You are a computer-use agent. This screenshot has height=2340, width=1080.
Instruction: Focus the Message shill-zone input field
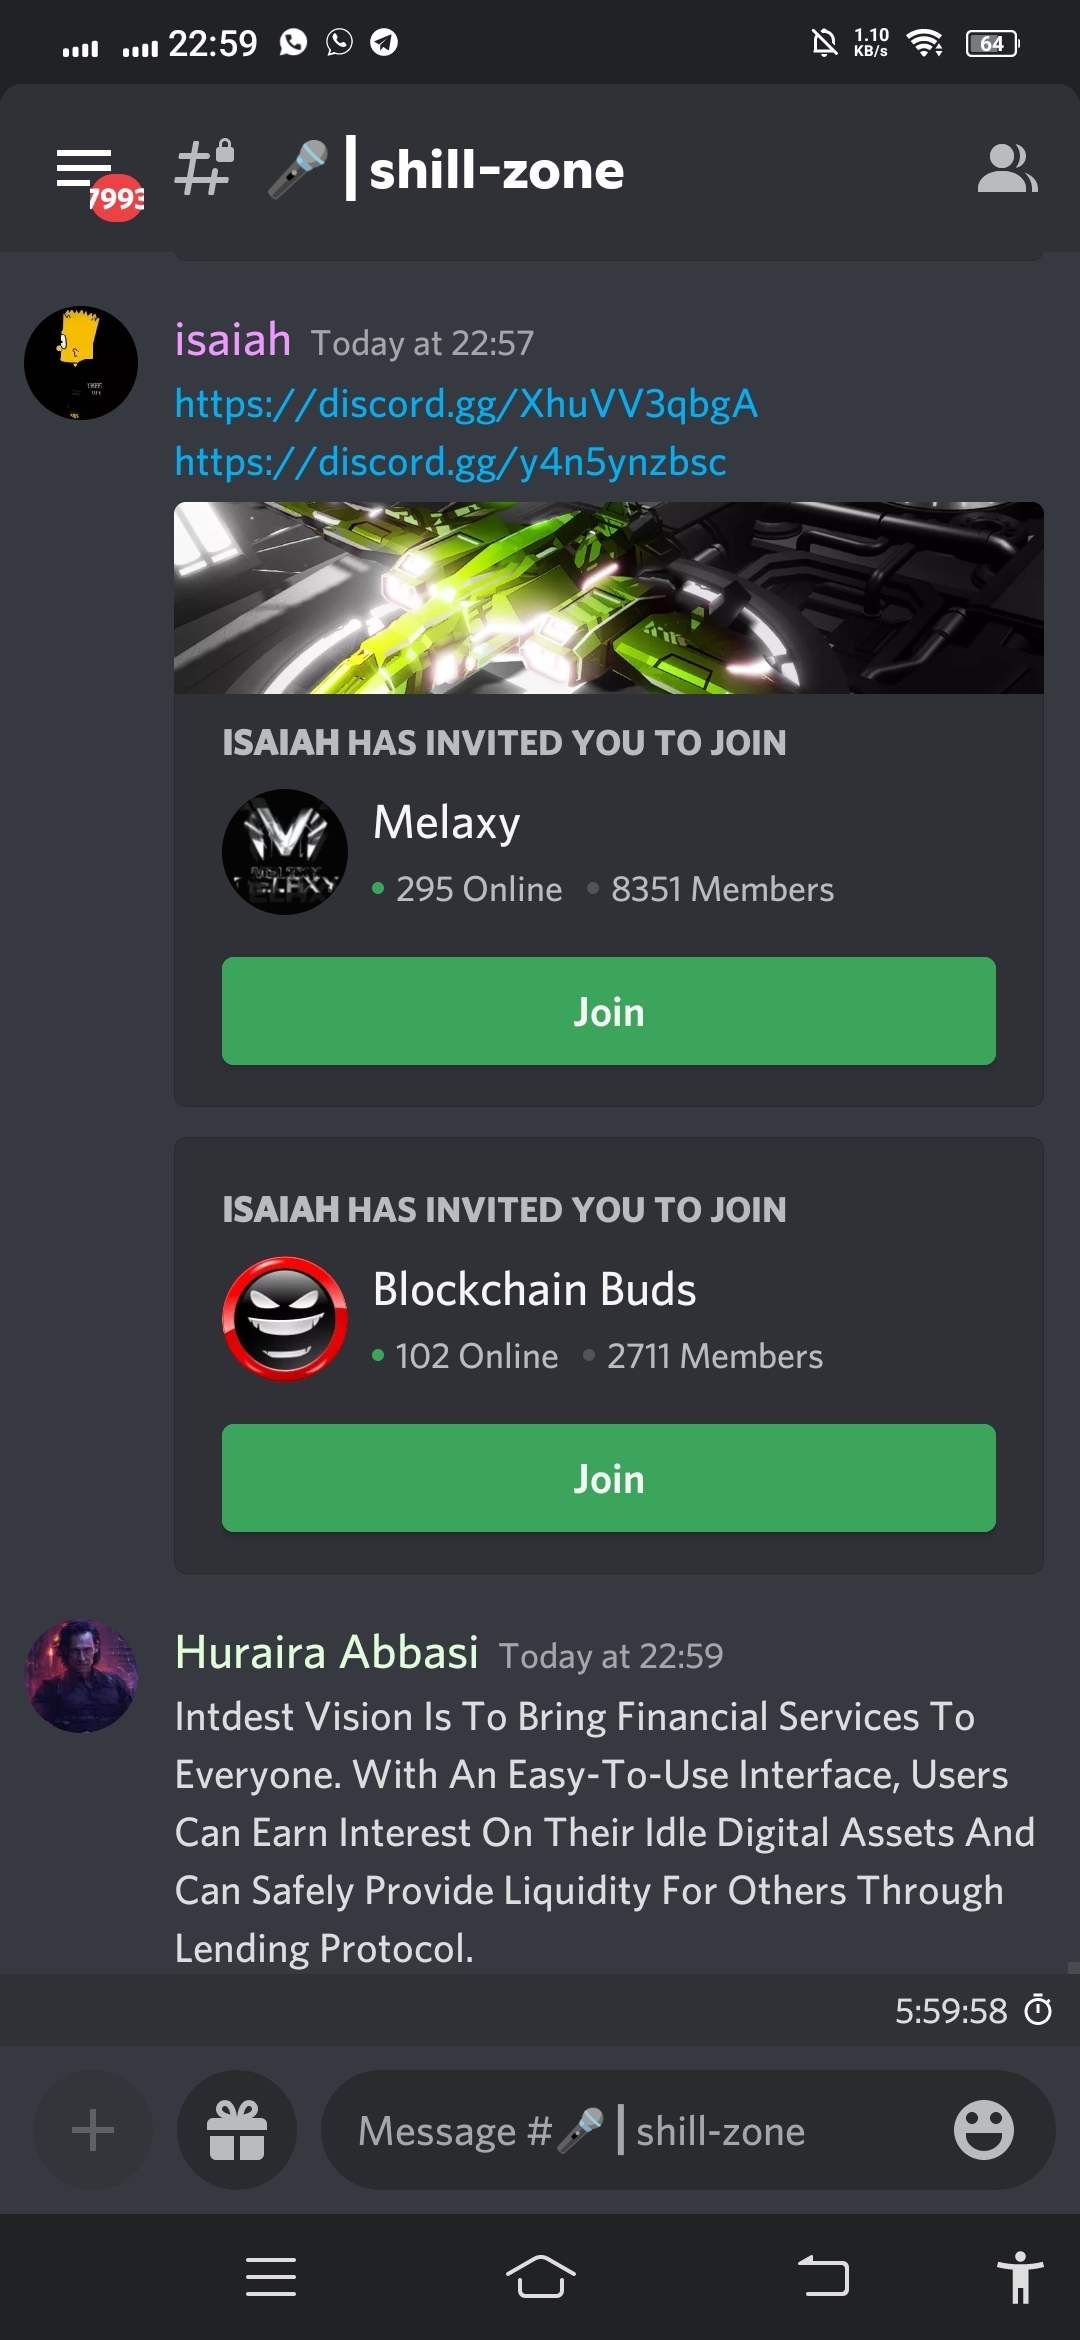tap(640, 2130)
